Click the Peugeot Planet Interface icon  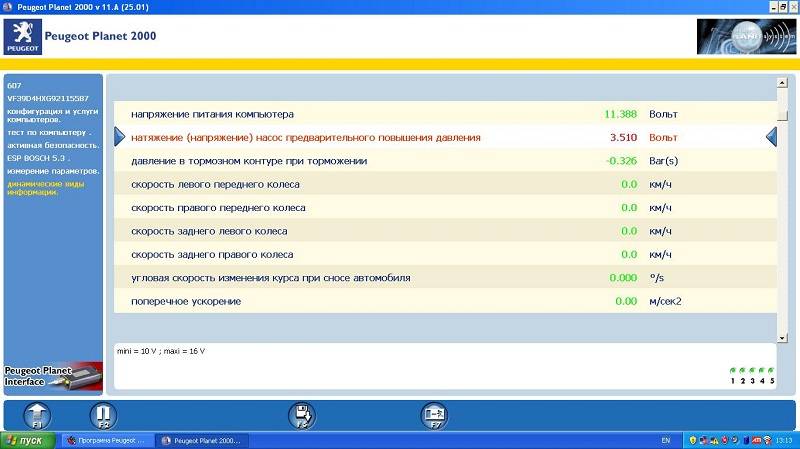click(x=51, y=376)
